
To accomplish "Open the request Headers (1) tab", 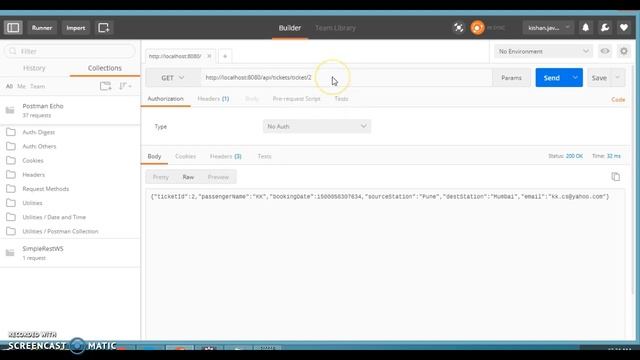I will [x=213, y=99].
